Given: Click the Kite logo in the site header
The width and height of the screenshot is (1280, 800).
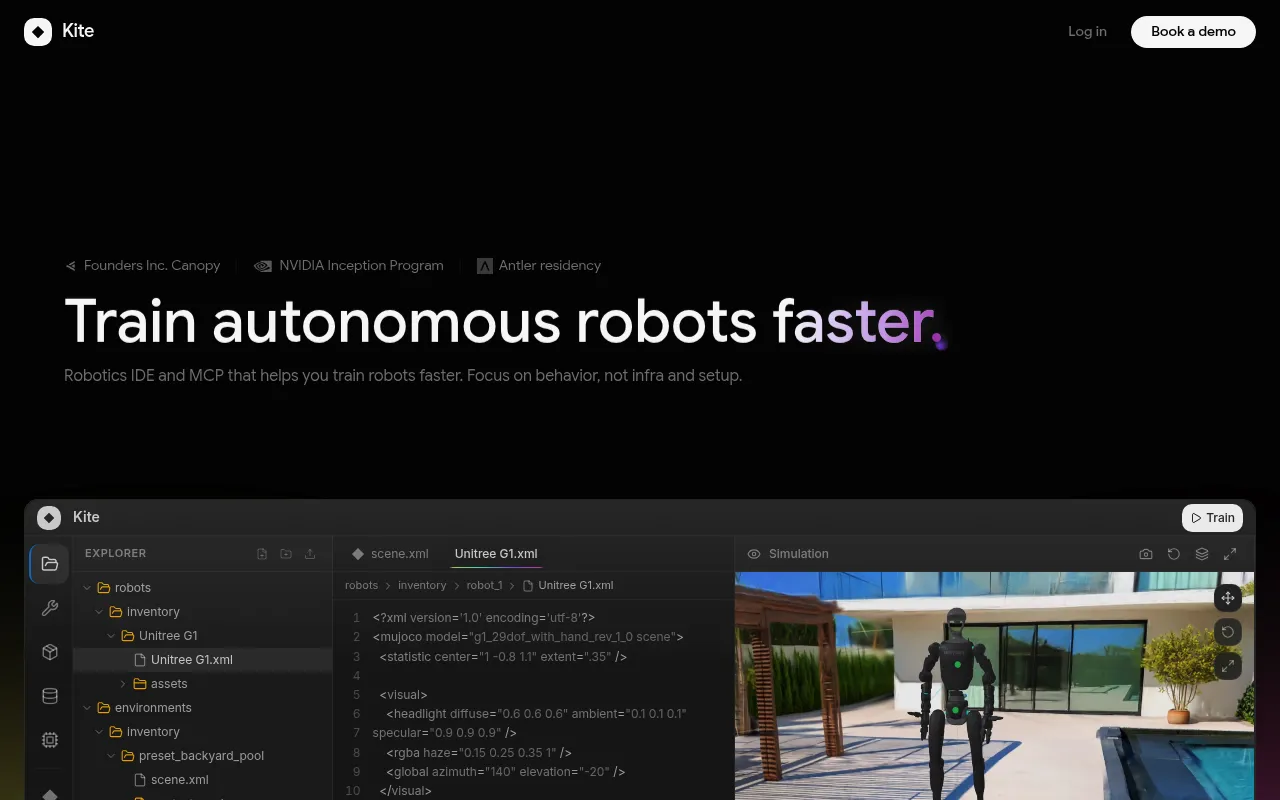Looking at the screenshot, I should pyautogui.click(x=59, y=31).
